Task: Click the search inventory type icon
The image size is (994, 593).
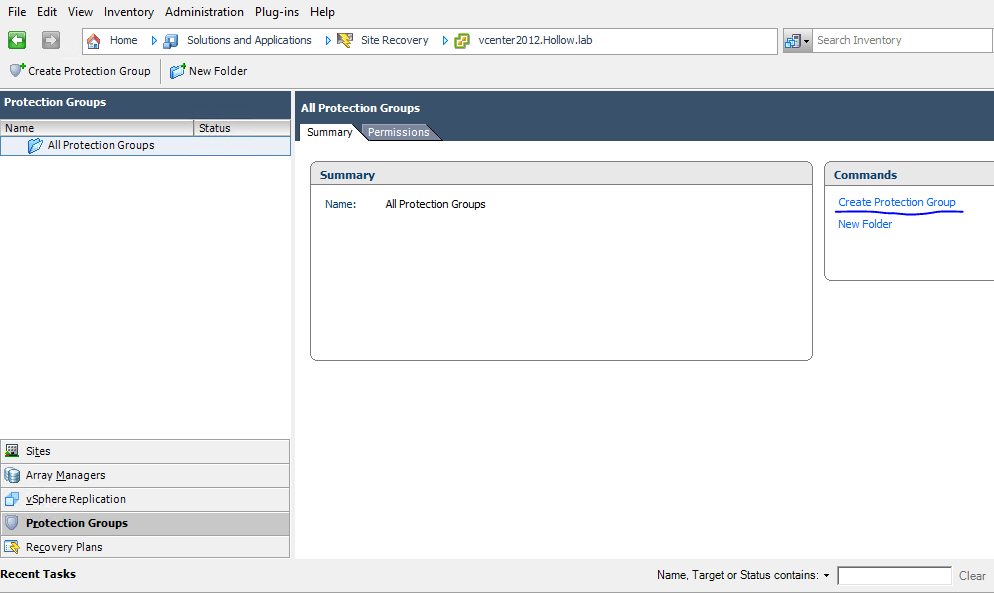Action: tap(792, 41)
